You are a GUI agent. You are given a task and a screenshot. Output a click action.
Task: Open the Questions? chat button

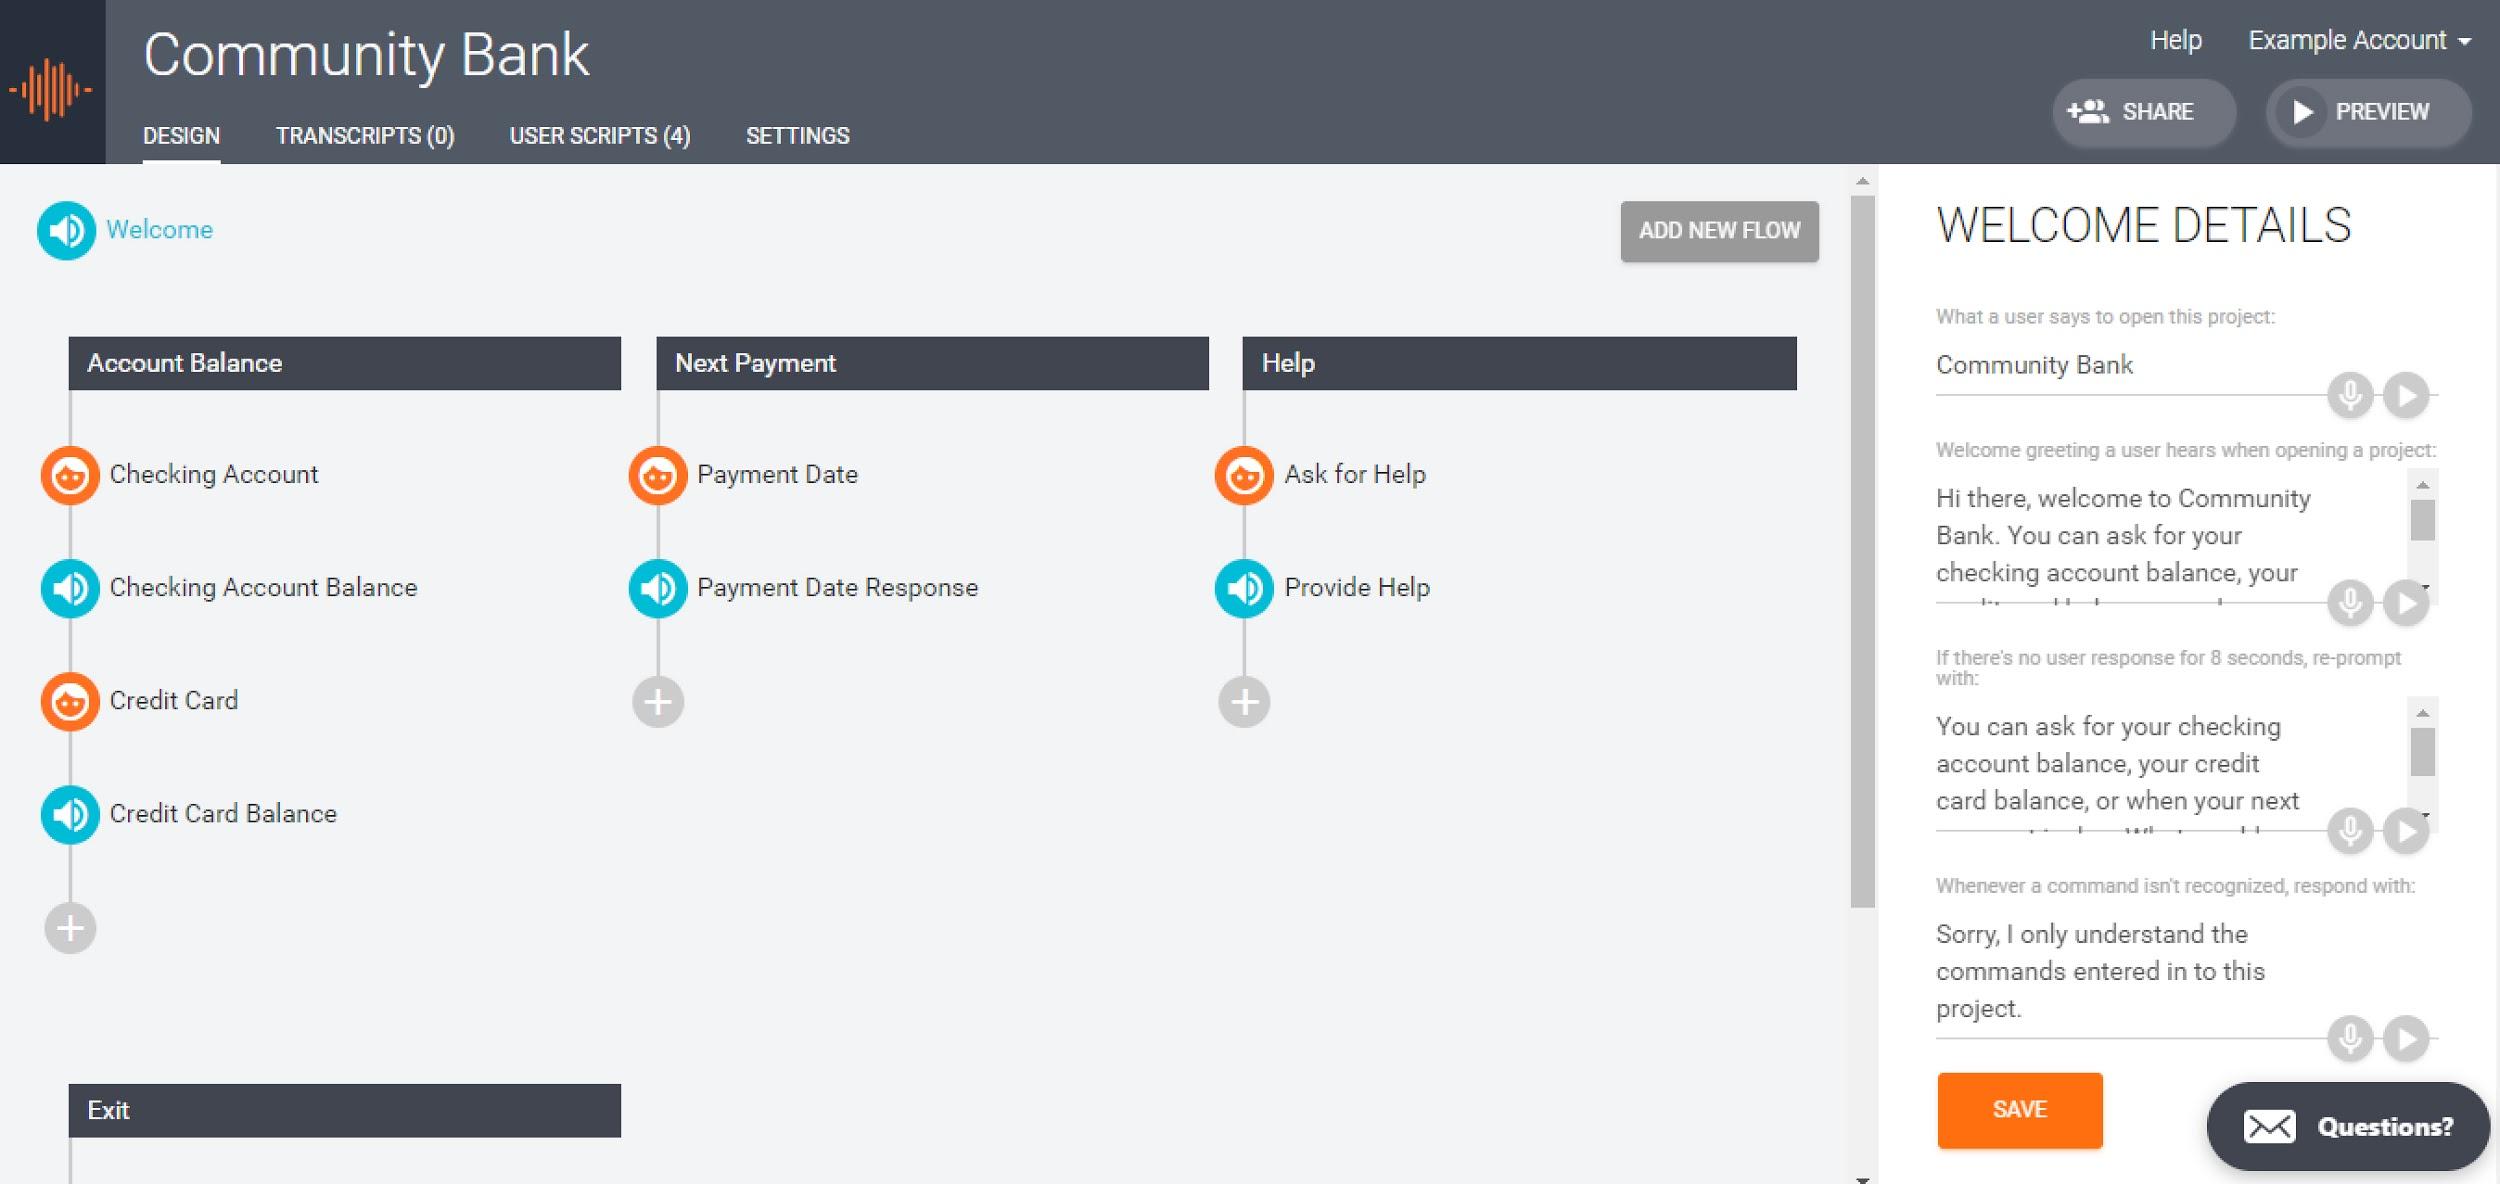tap(2348, 1126)
